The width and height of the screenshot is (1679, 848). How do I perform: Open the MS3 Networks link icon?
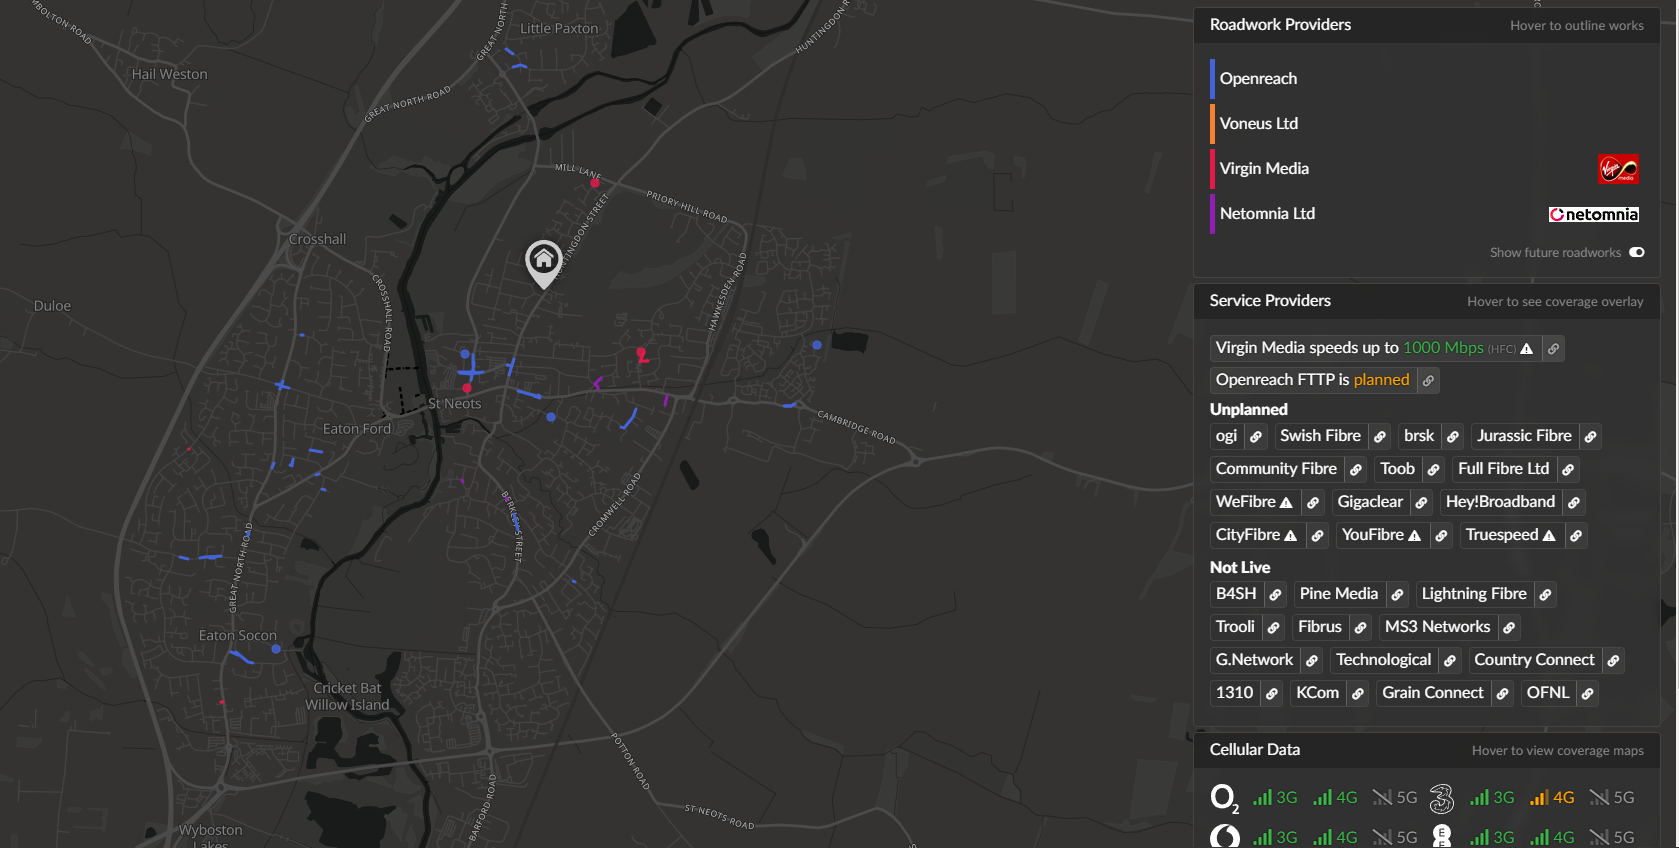coord(1509,628)
